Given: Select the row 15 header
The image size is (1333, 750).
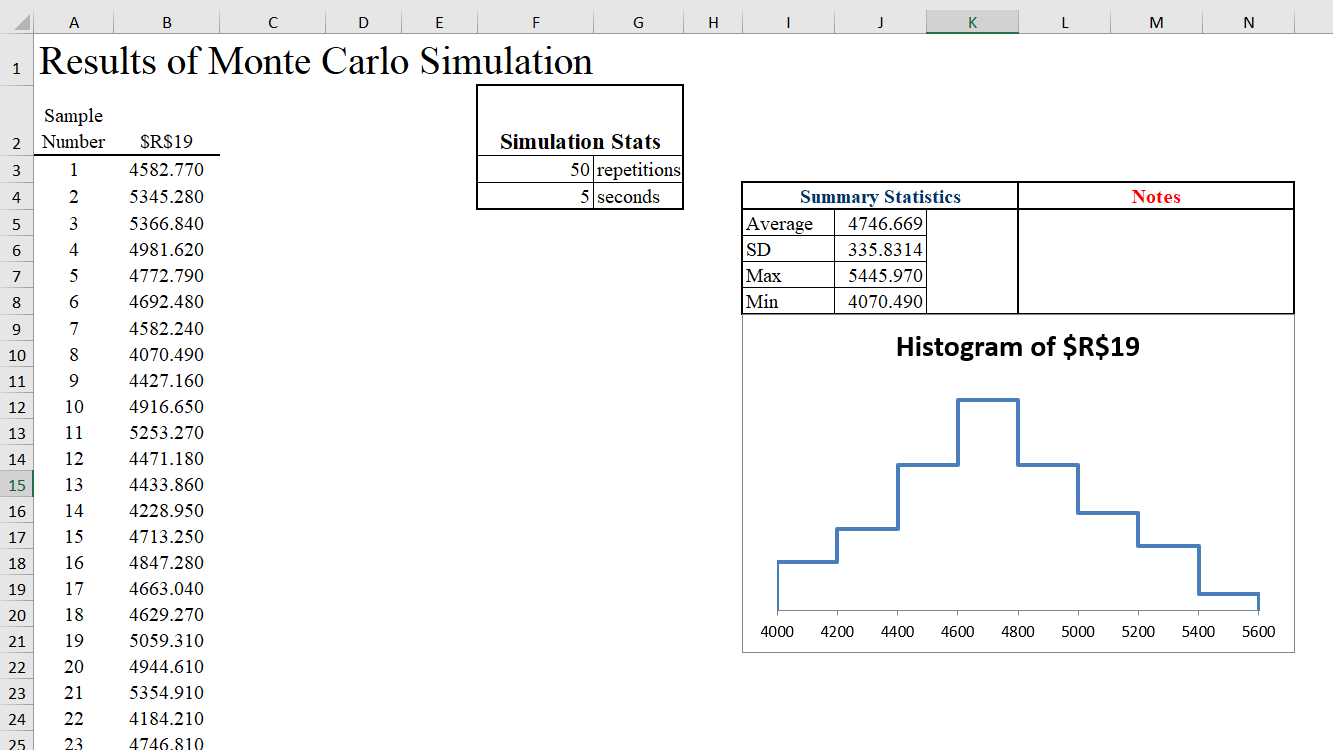Looking at the screenshot, I should 17,485.
